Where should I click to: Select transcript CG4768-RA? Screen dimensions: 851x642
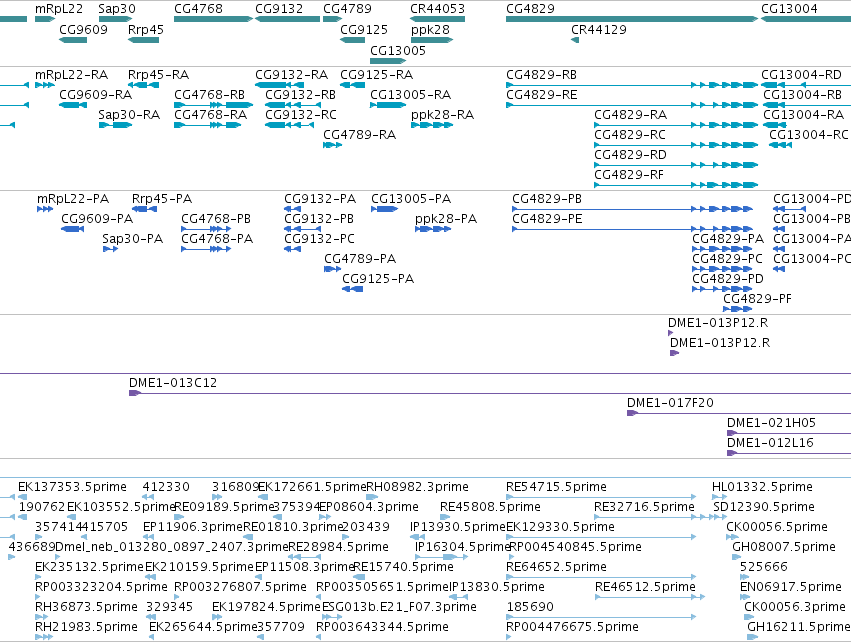(211, 115)
